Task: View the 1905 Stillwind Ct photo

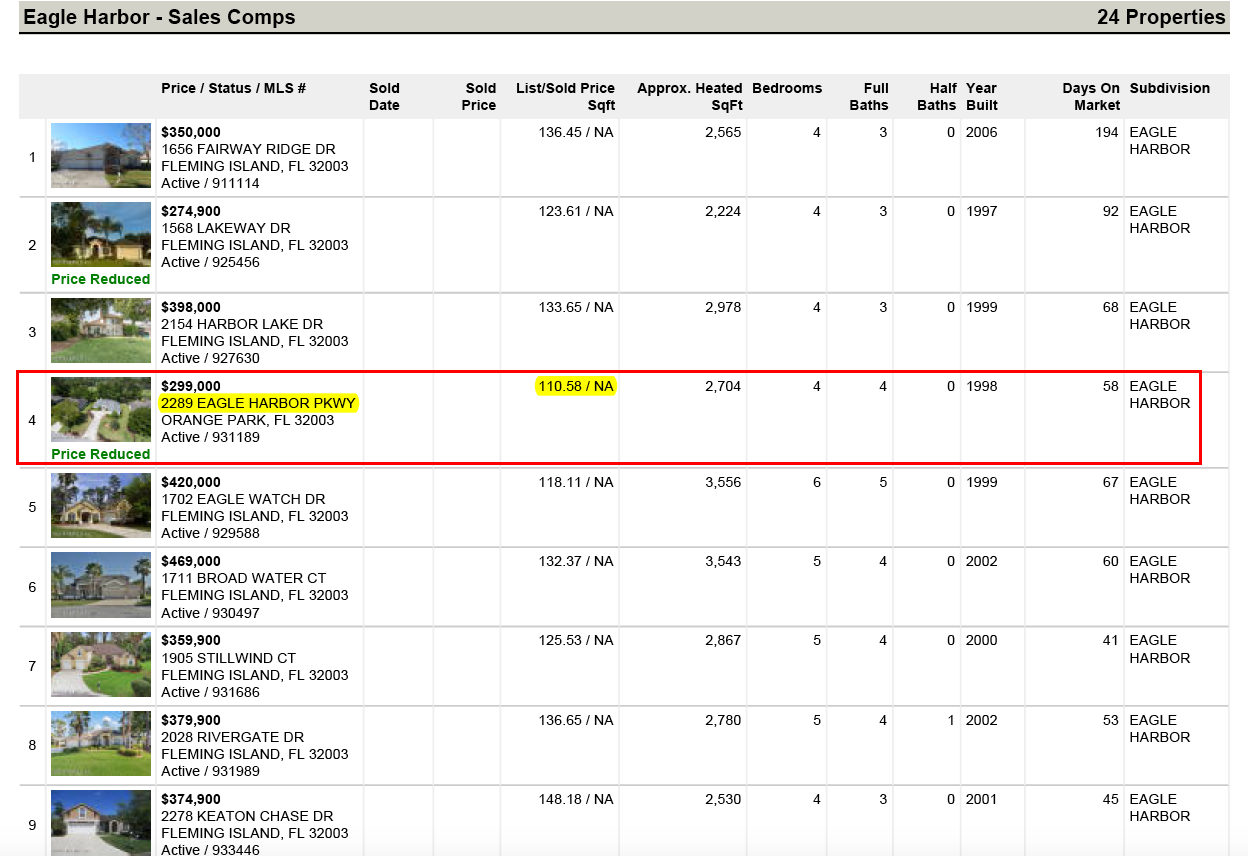Action: (x=101, y=664)
